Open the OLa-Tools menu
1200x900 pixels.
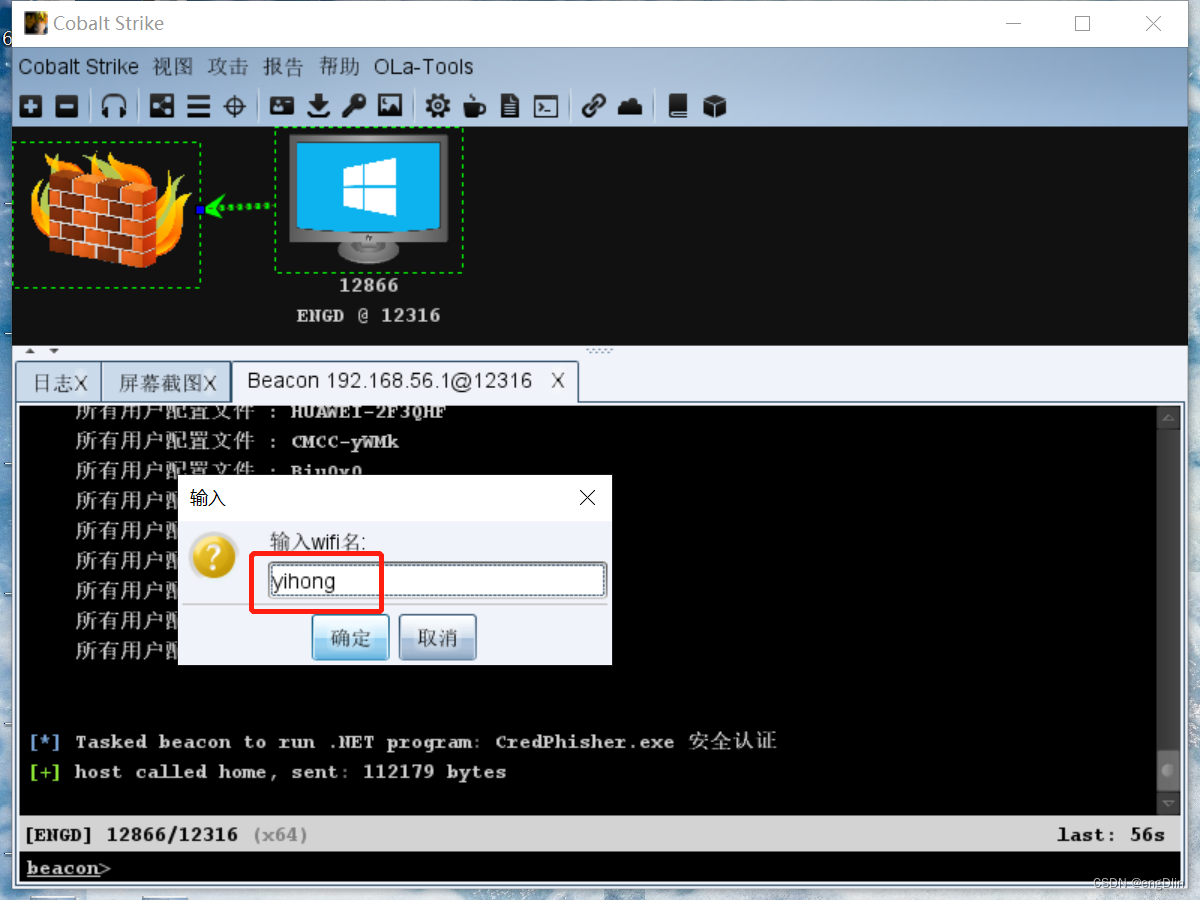click(x=423, y=67)
